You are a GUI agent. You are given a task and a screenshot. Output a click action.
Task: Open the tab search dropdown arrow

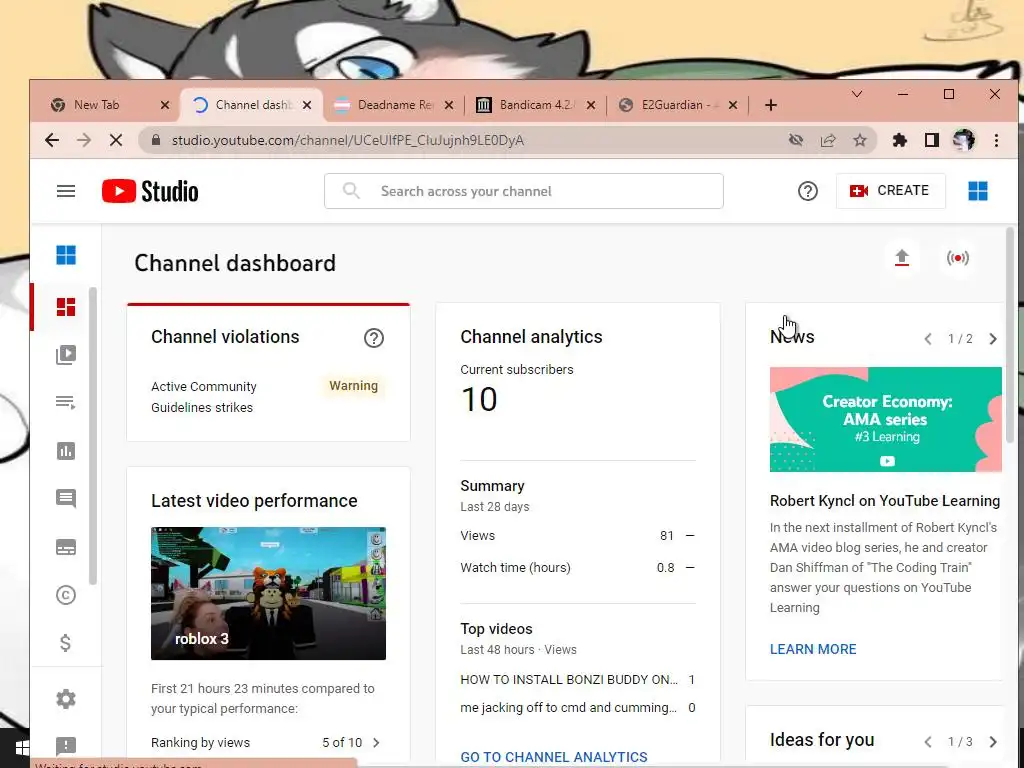click(857, 95)
